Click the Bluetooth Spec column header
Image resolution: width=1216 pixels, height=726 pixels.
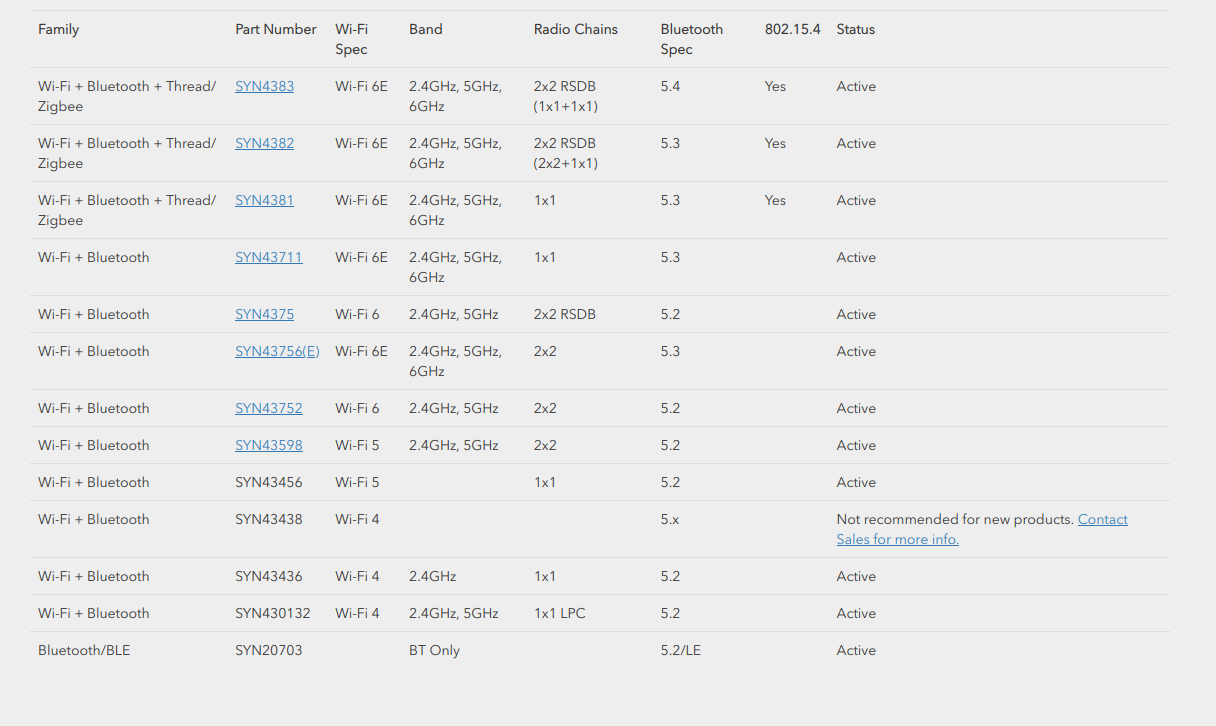tap(692, 39)
